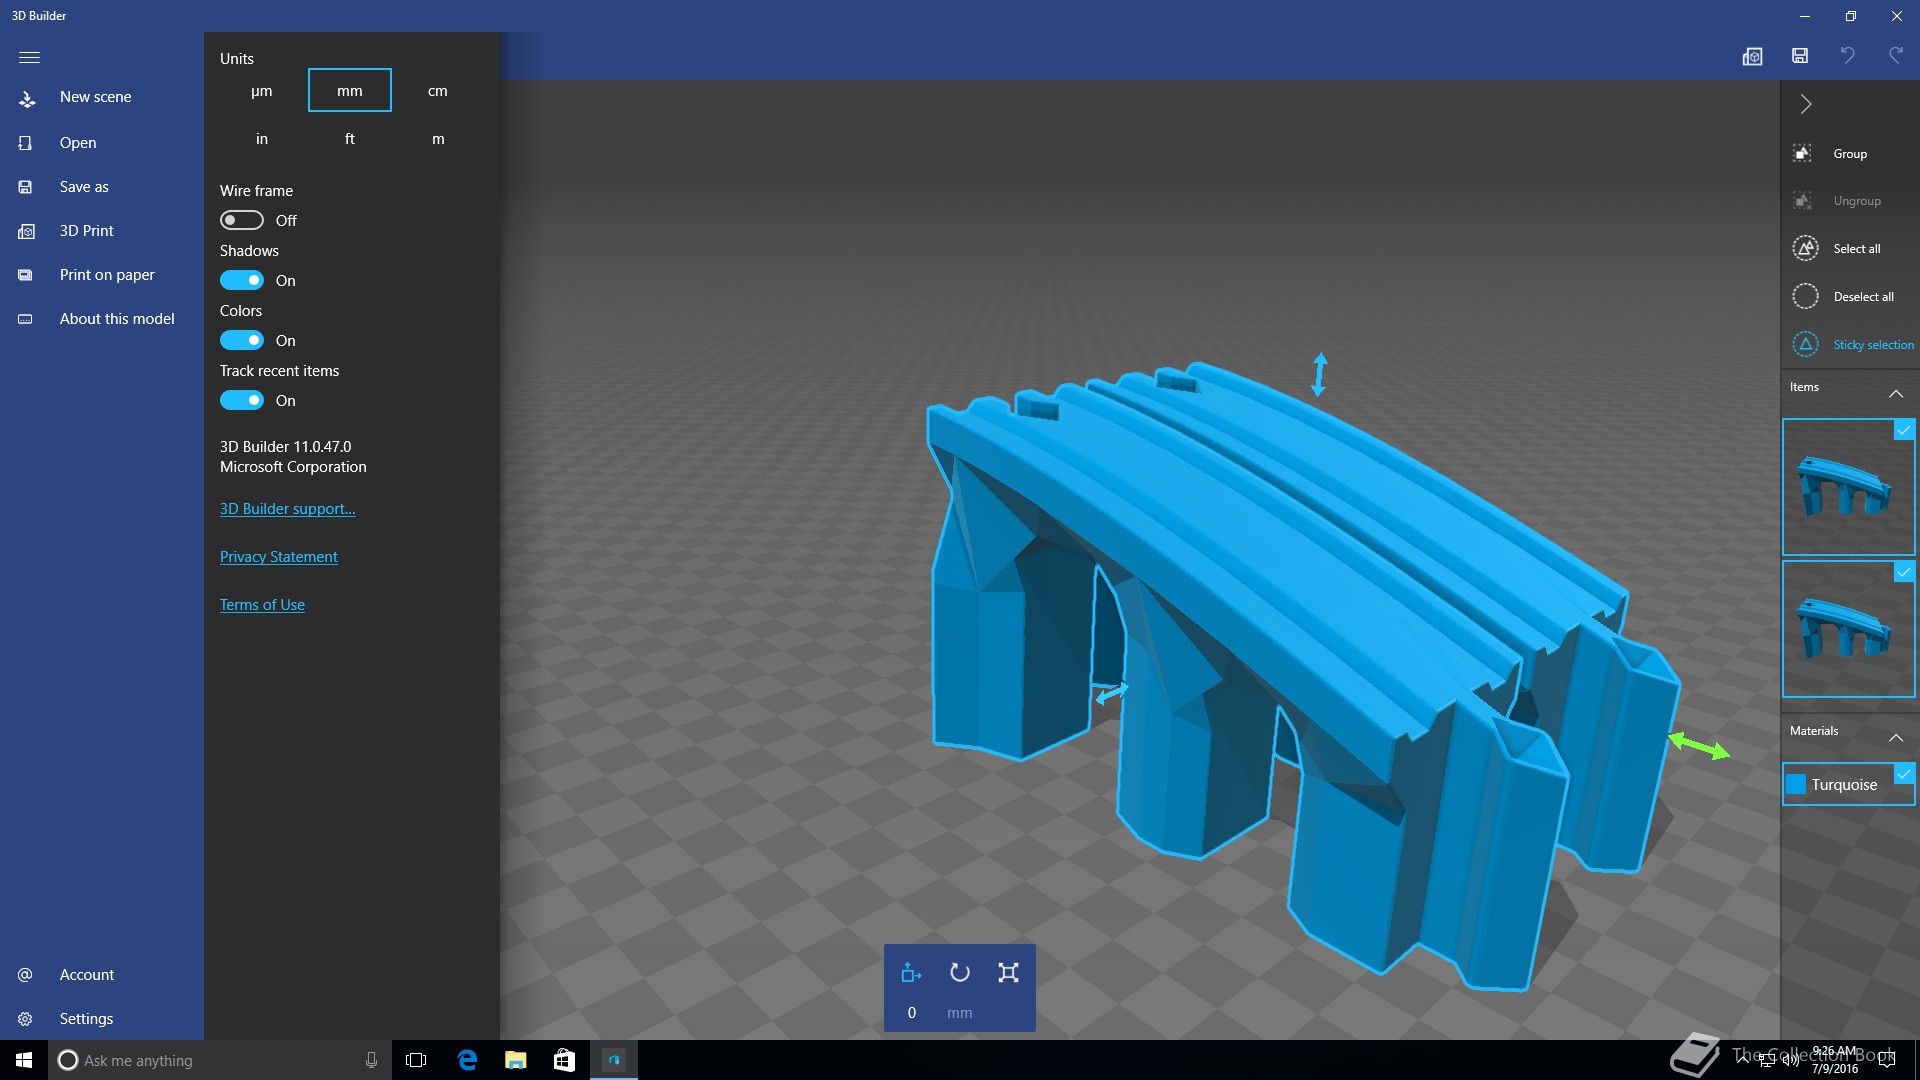Choose Save as from the sidebar menu

pyautogui.click(x=84, y=186)
